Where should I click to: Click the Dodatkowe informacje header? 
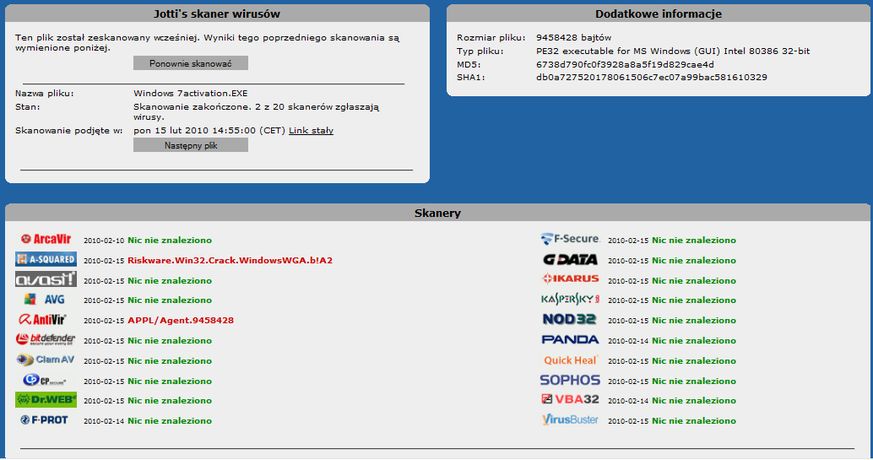click(658, 14)
